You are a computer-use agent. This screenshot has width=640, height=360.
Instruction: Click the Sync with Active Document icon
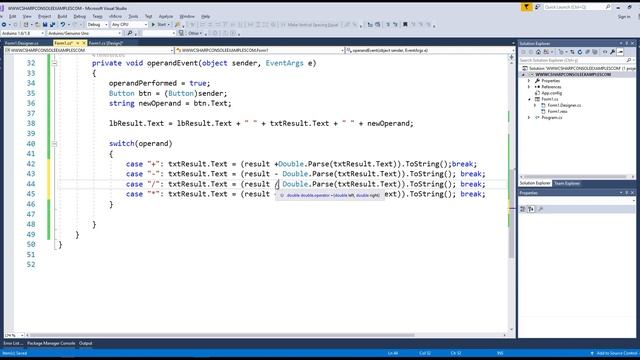(x=572, y=52)
